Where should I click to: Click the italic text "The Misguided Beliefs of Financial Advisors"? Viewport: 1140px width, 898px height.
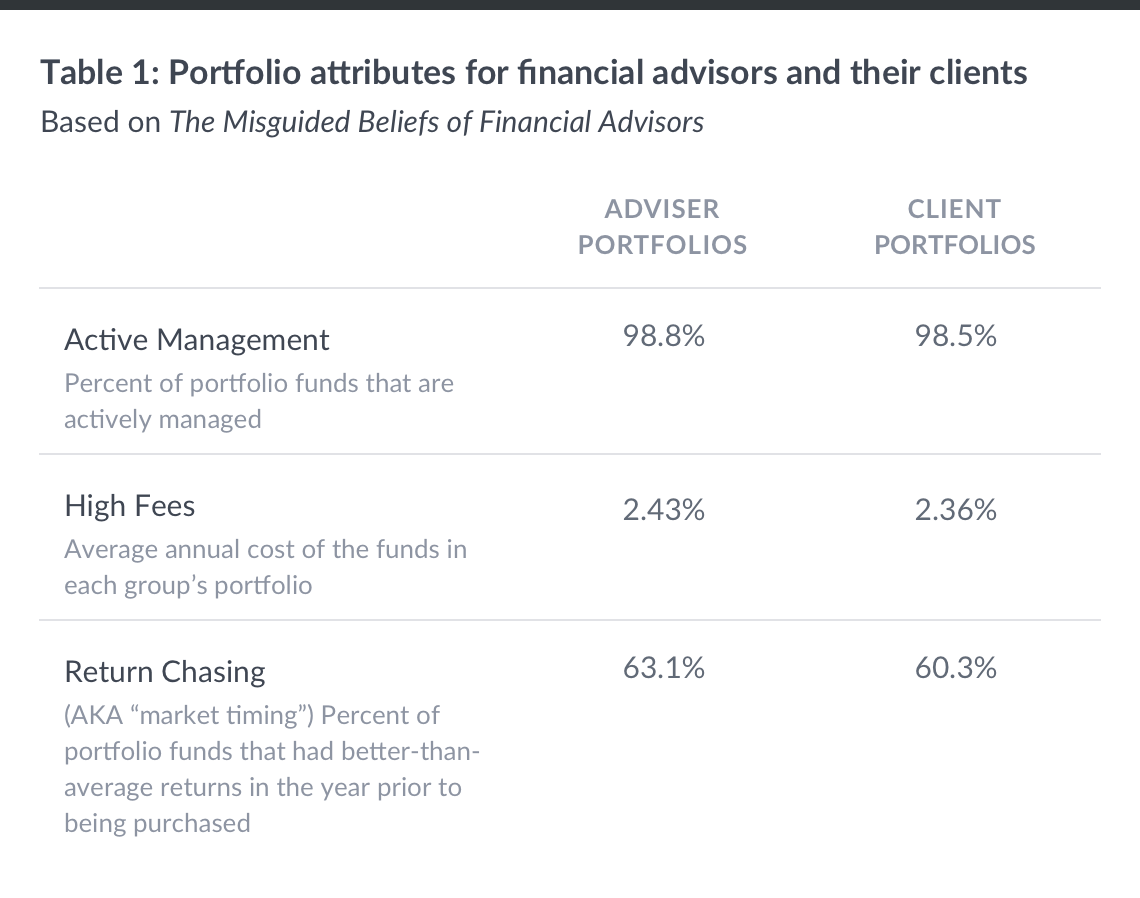[x=436, y=122]
